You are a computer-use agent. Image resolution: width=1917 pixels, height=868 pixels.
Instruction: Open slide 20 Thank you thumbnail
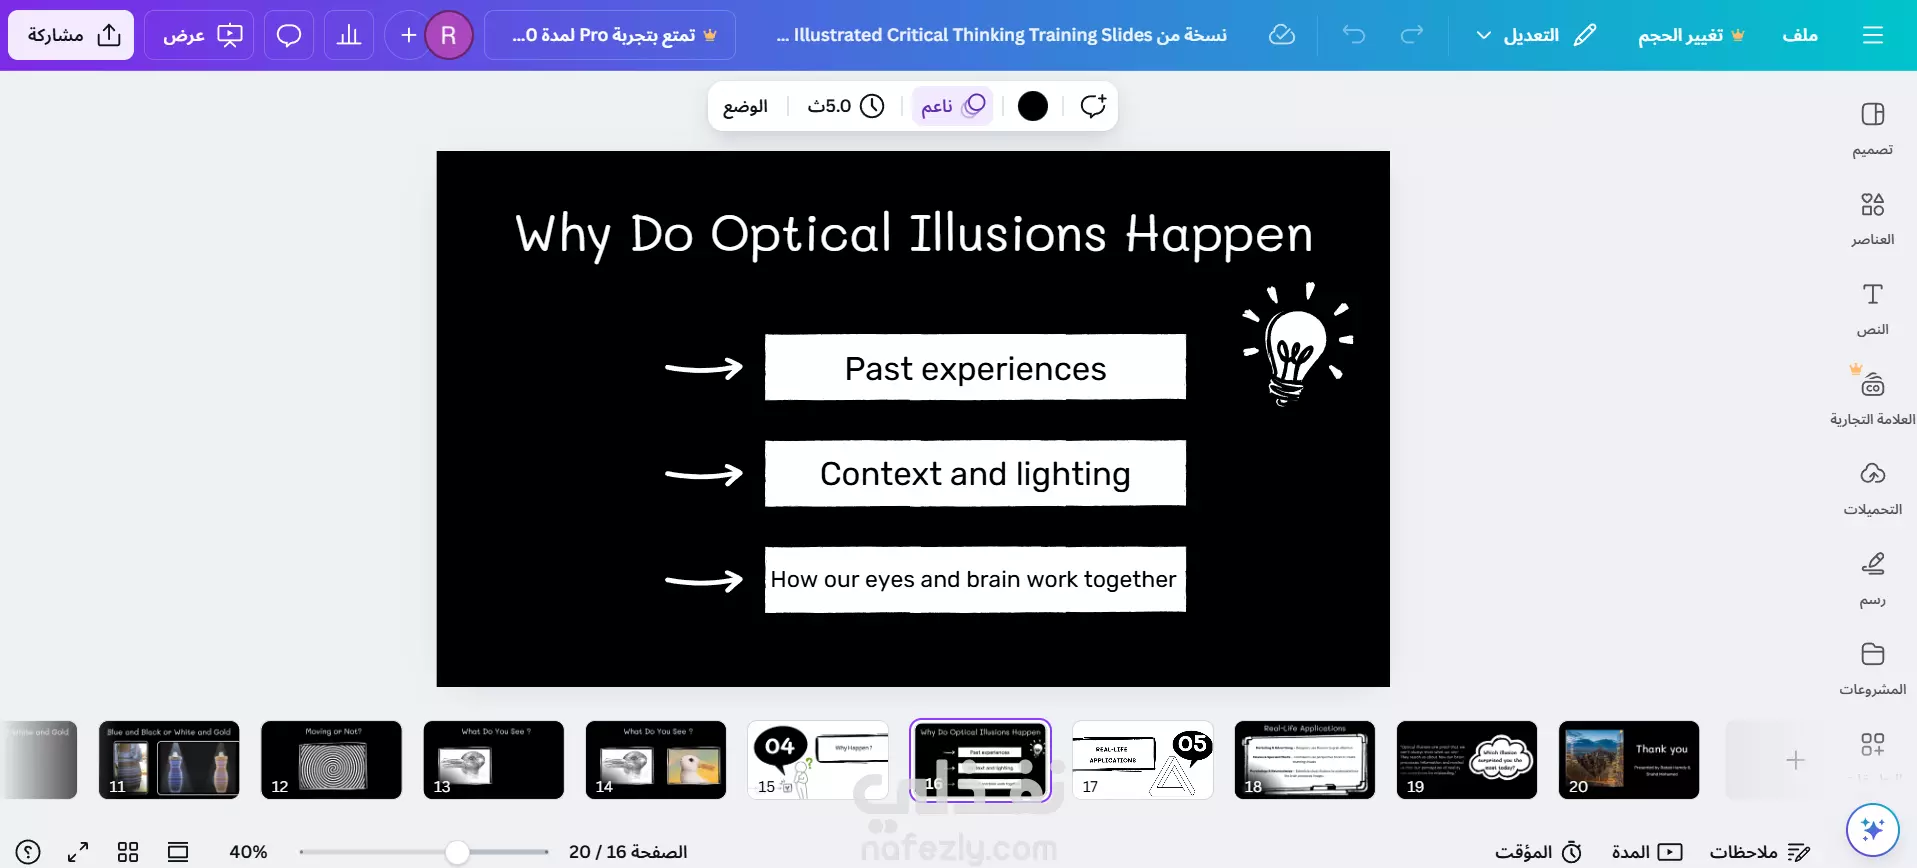point(1629,760)
